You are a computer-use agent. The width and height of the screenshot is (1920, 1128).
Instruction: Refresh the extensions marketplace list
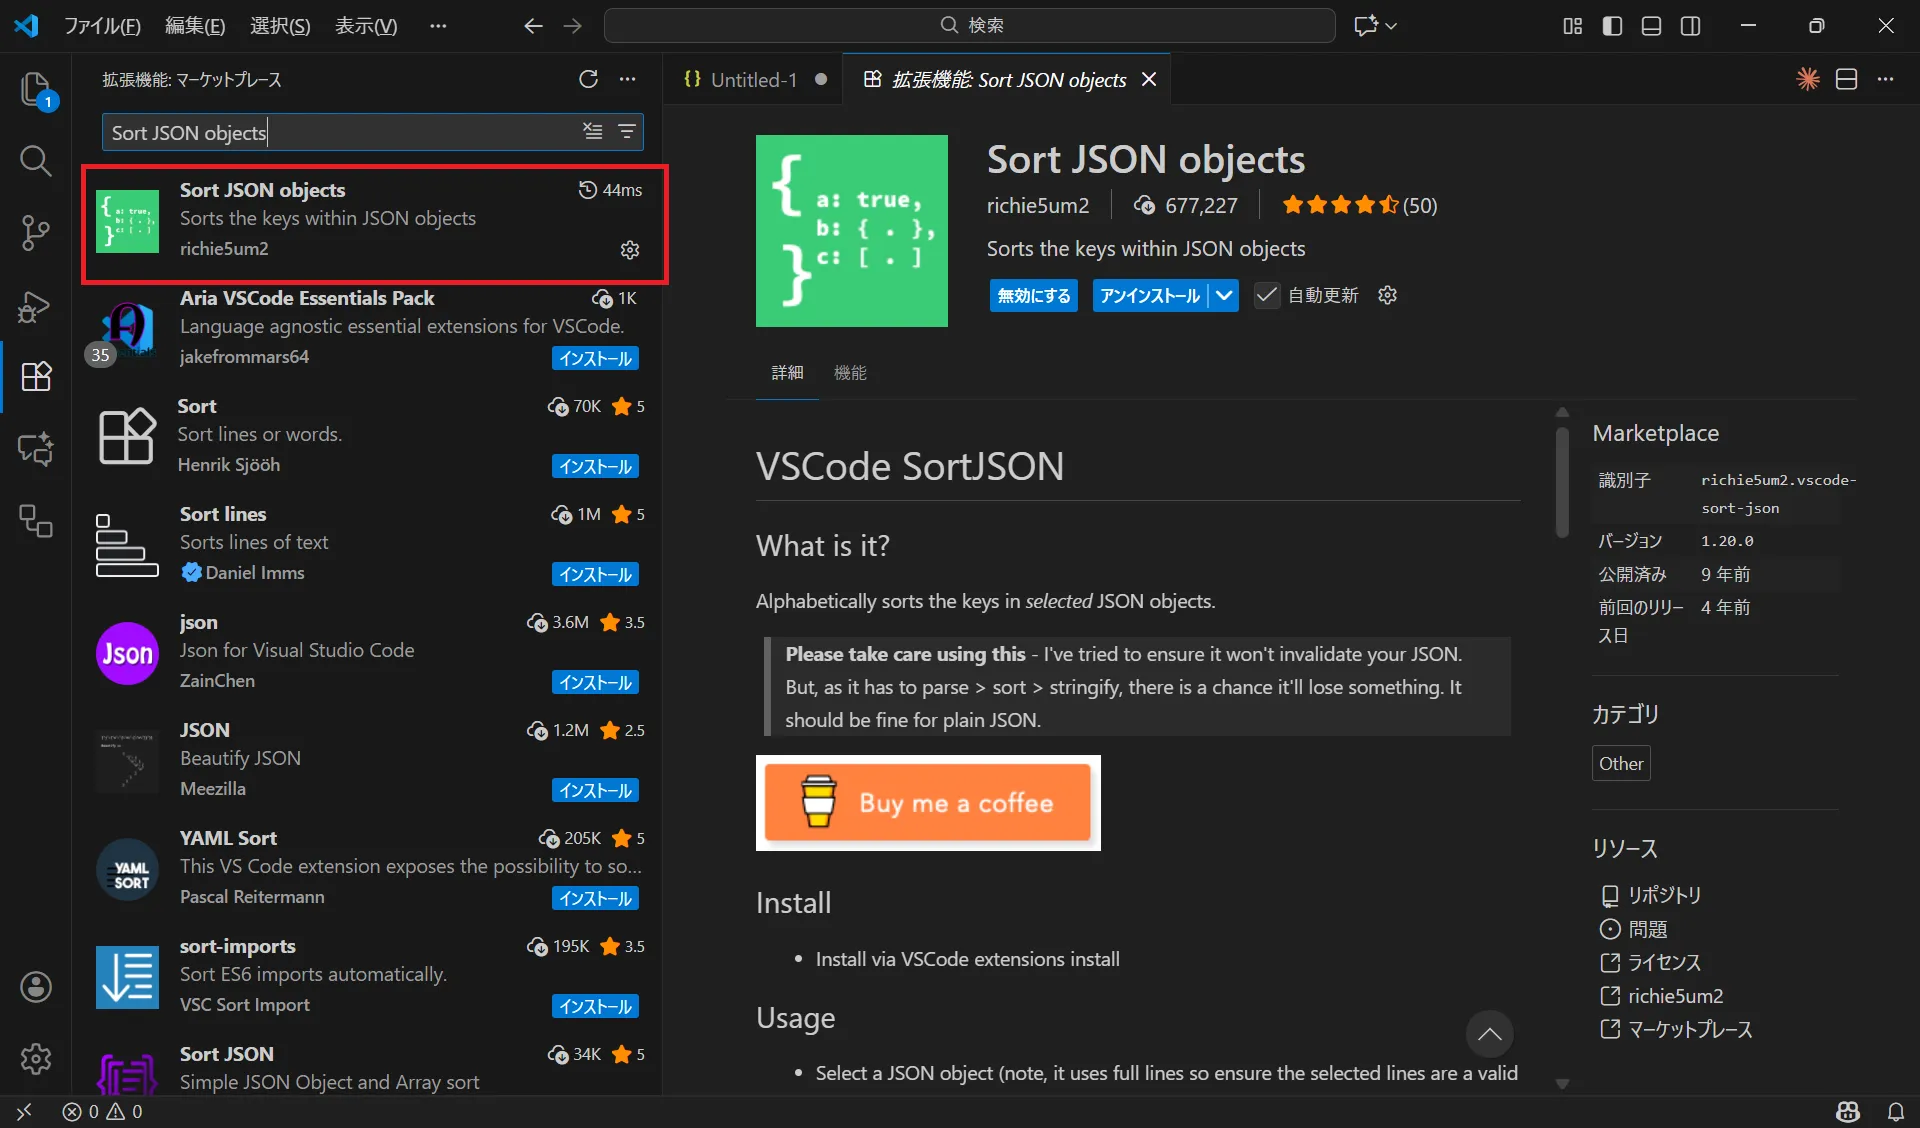click(588, 79)
